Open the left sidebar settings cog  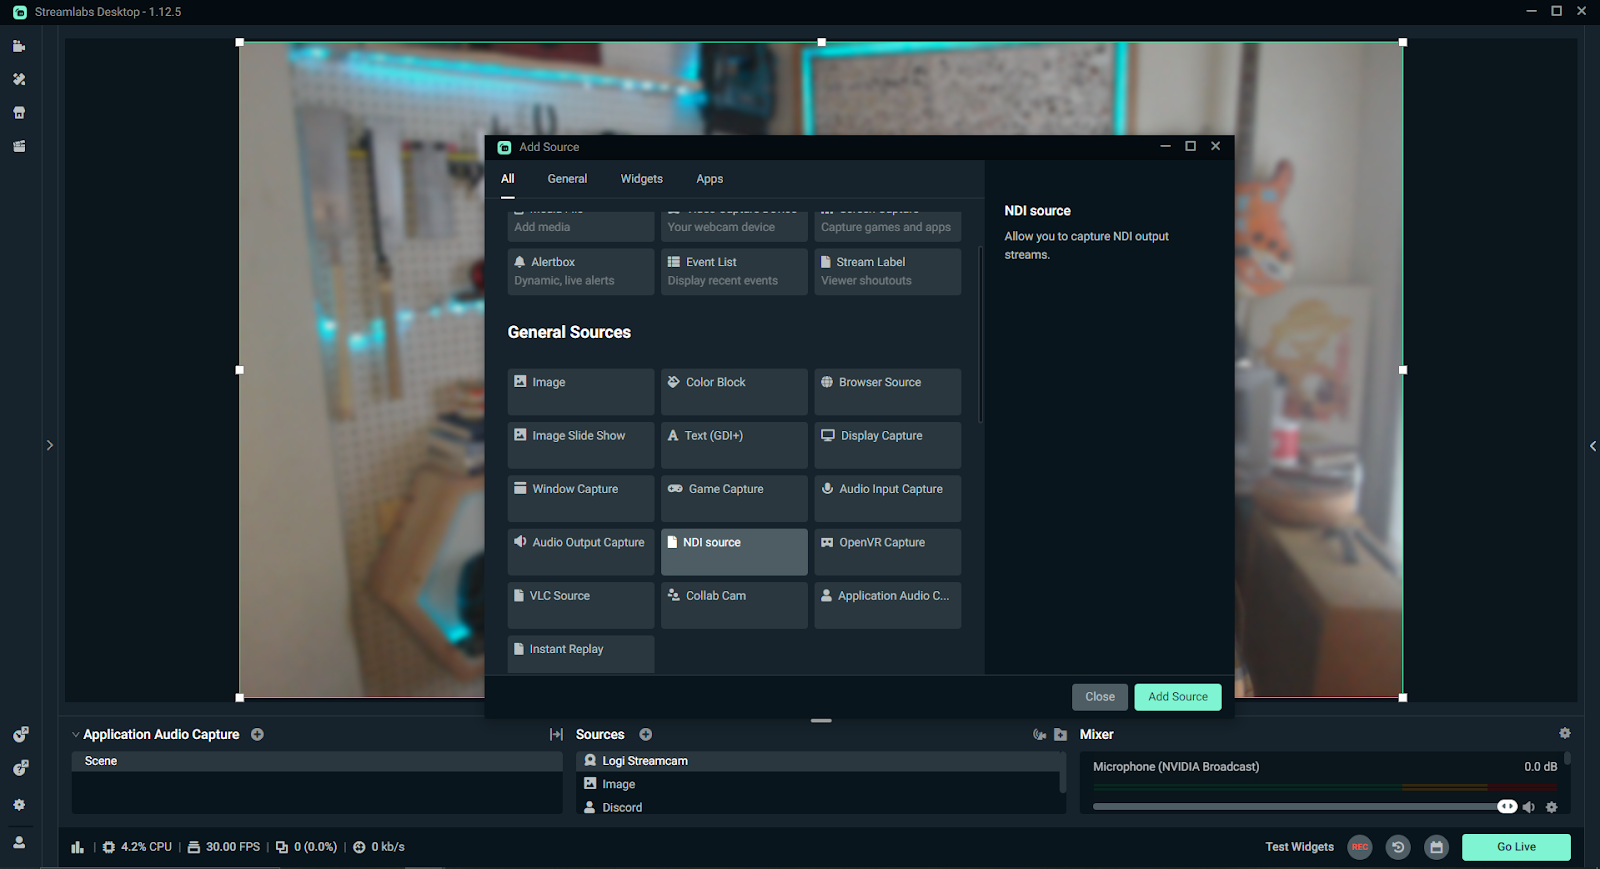[x=19, y=805]
